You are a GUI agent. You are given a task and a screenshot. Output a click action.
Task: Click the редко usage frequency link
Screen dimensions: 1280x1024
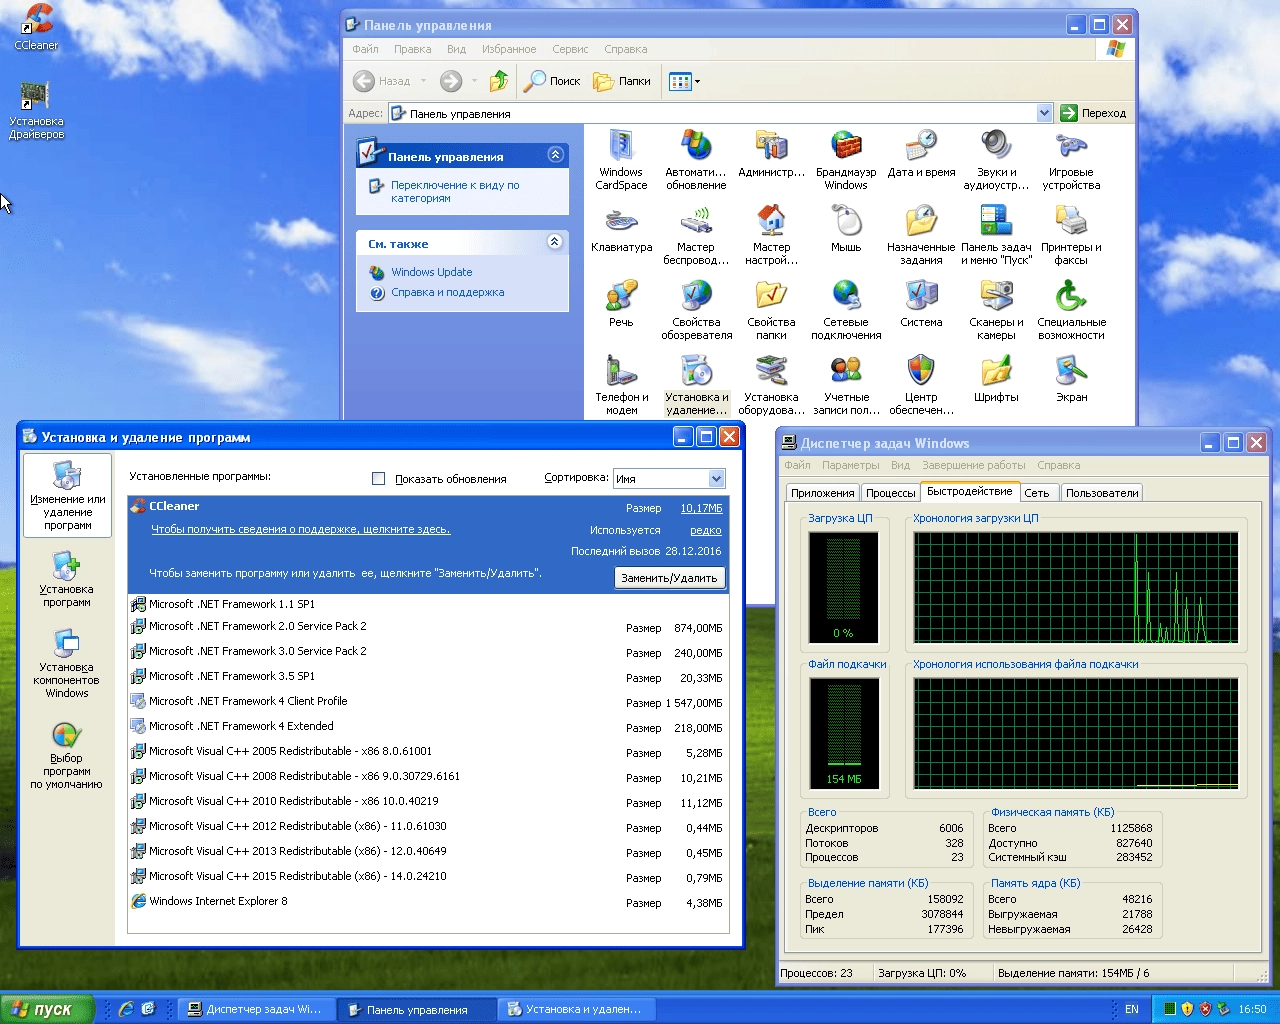tap(705, 531)
